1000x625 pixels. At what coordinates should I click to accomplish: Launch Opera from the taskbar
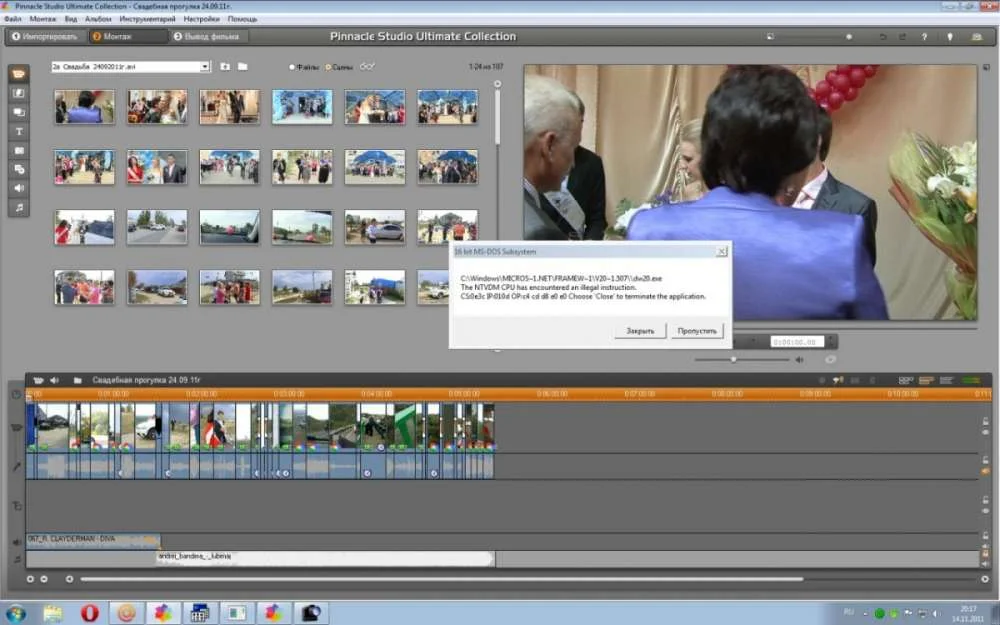pos(89,613)
